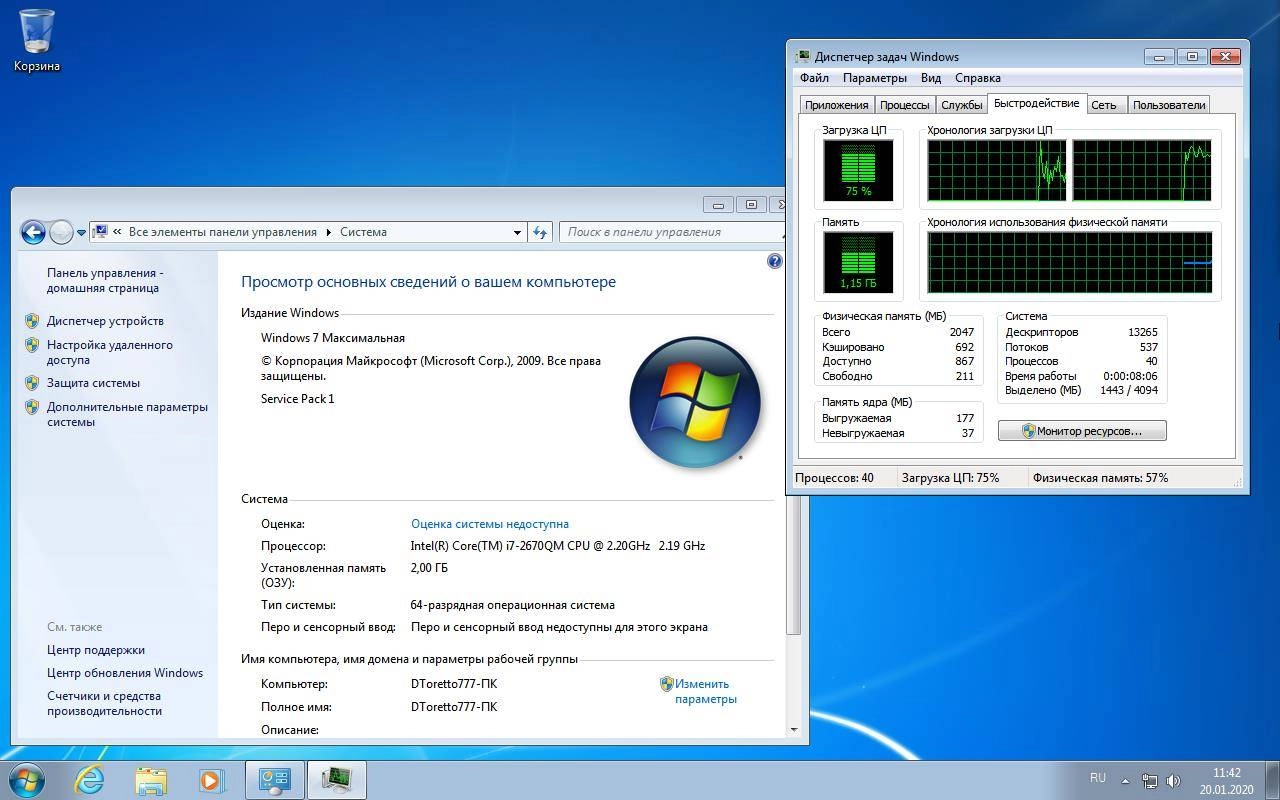Show hidden tray icons arrow
The height and width of the screenshot is (800, 1280).
[x=1125, y=781]
